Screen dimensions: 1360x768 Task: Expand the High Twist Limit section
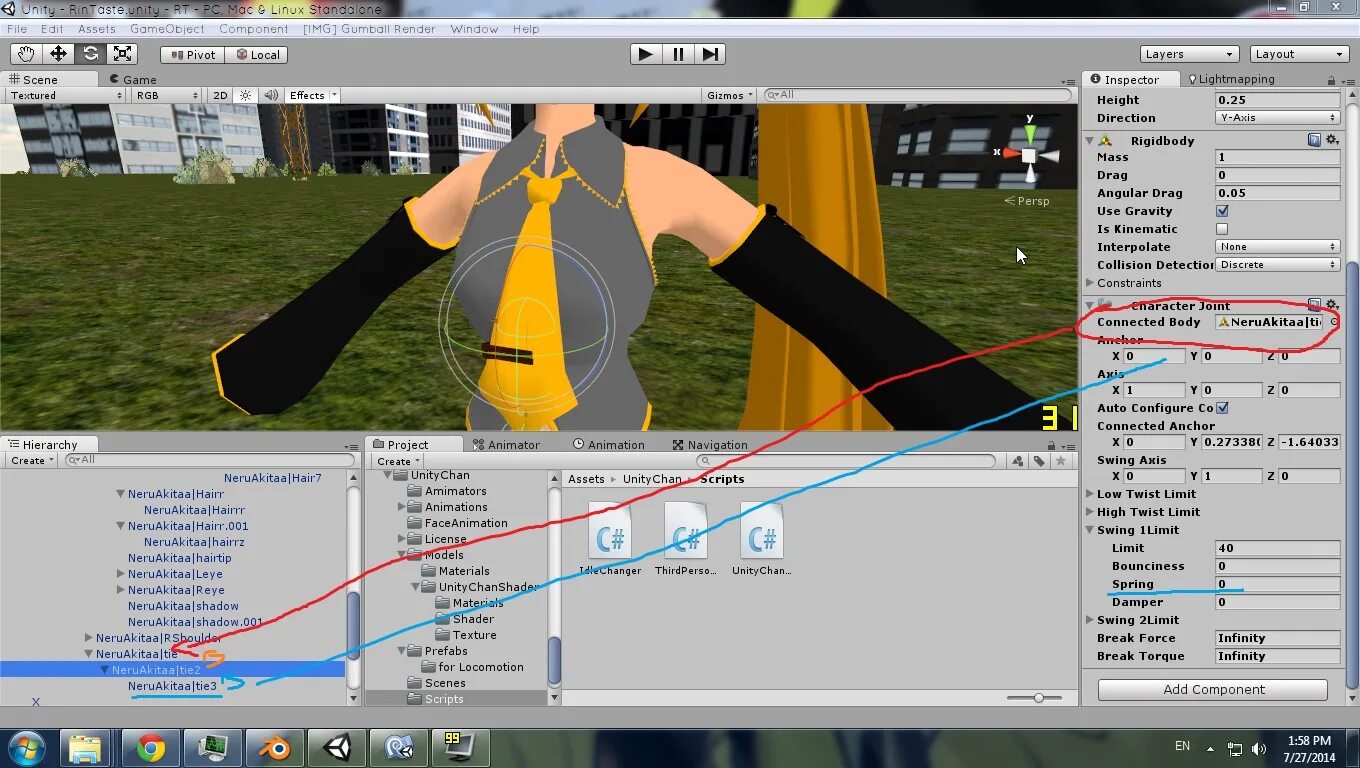point(1091,512)
